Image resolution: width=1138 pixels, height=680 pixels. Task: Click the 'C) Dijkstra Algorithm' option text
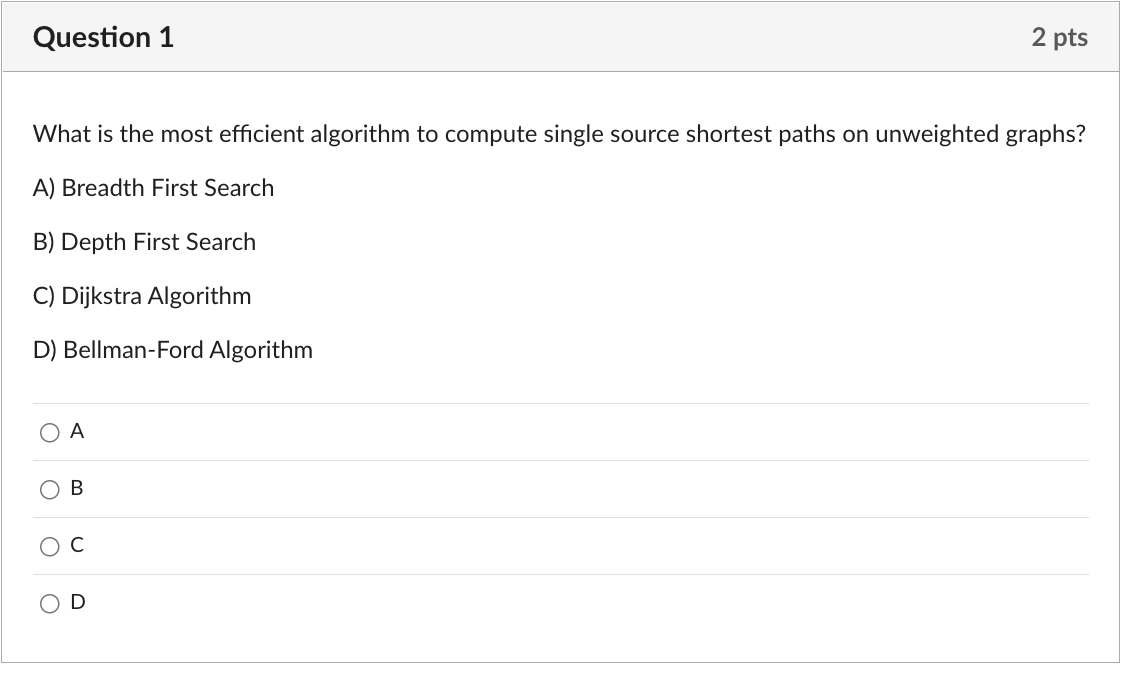(142, 296)
